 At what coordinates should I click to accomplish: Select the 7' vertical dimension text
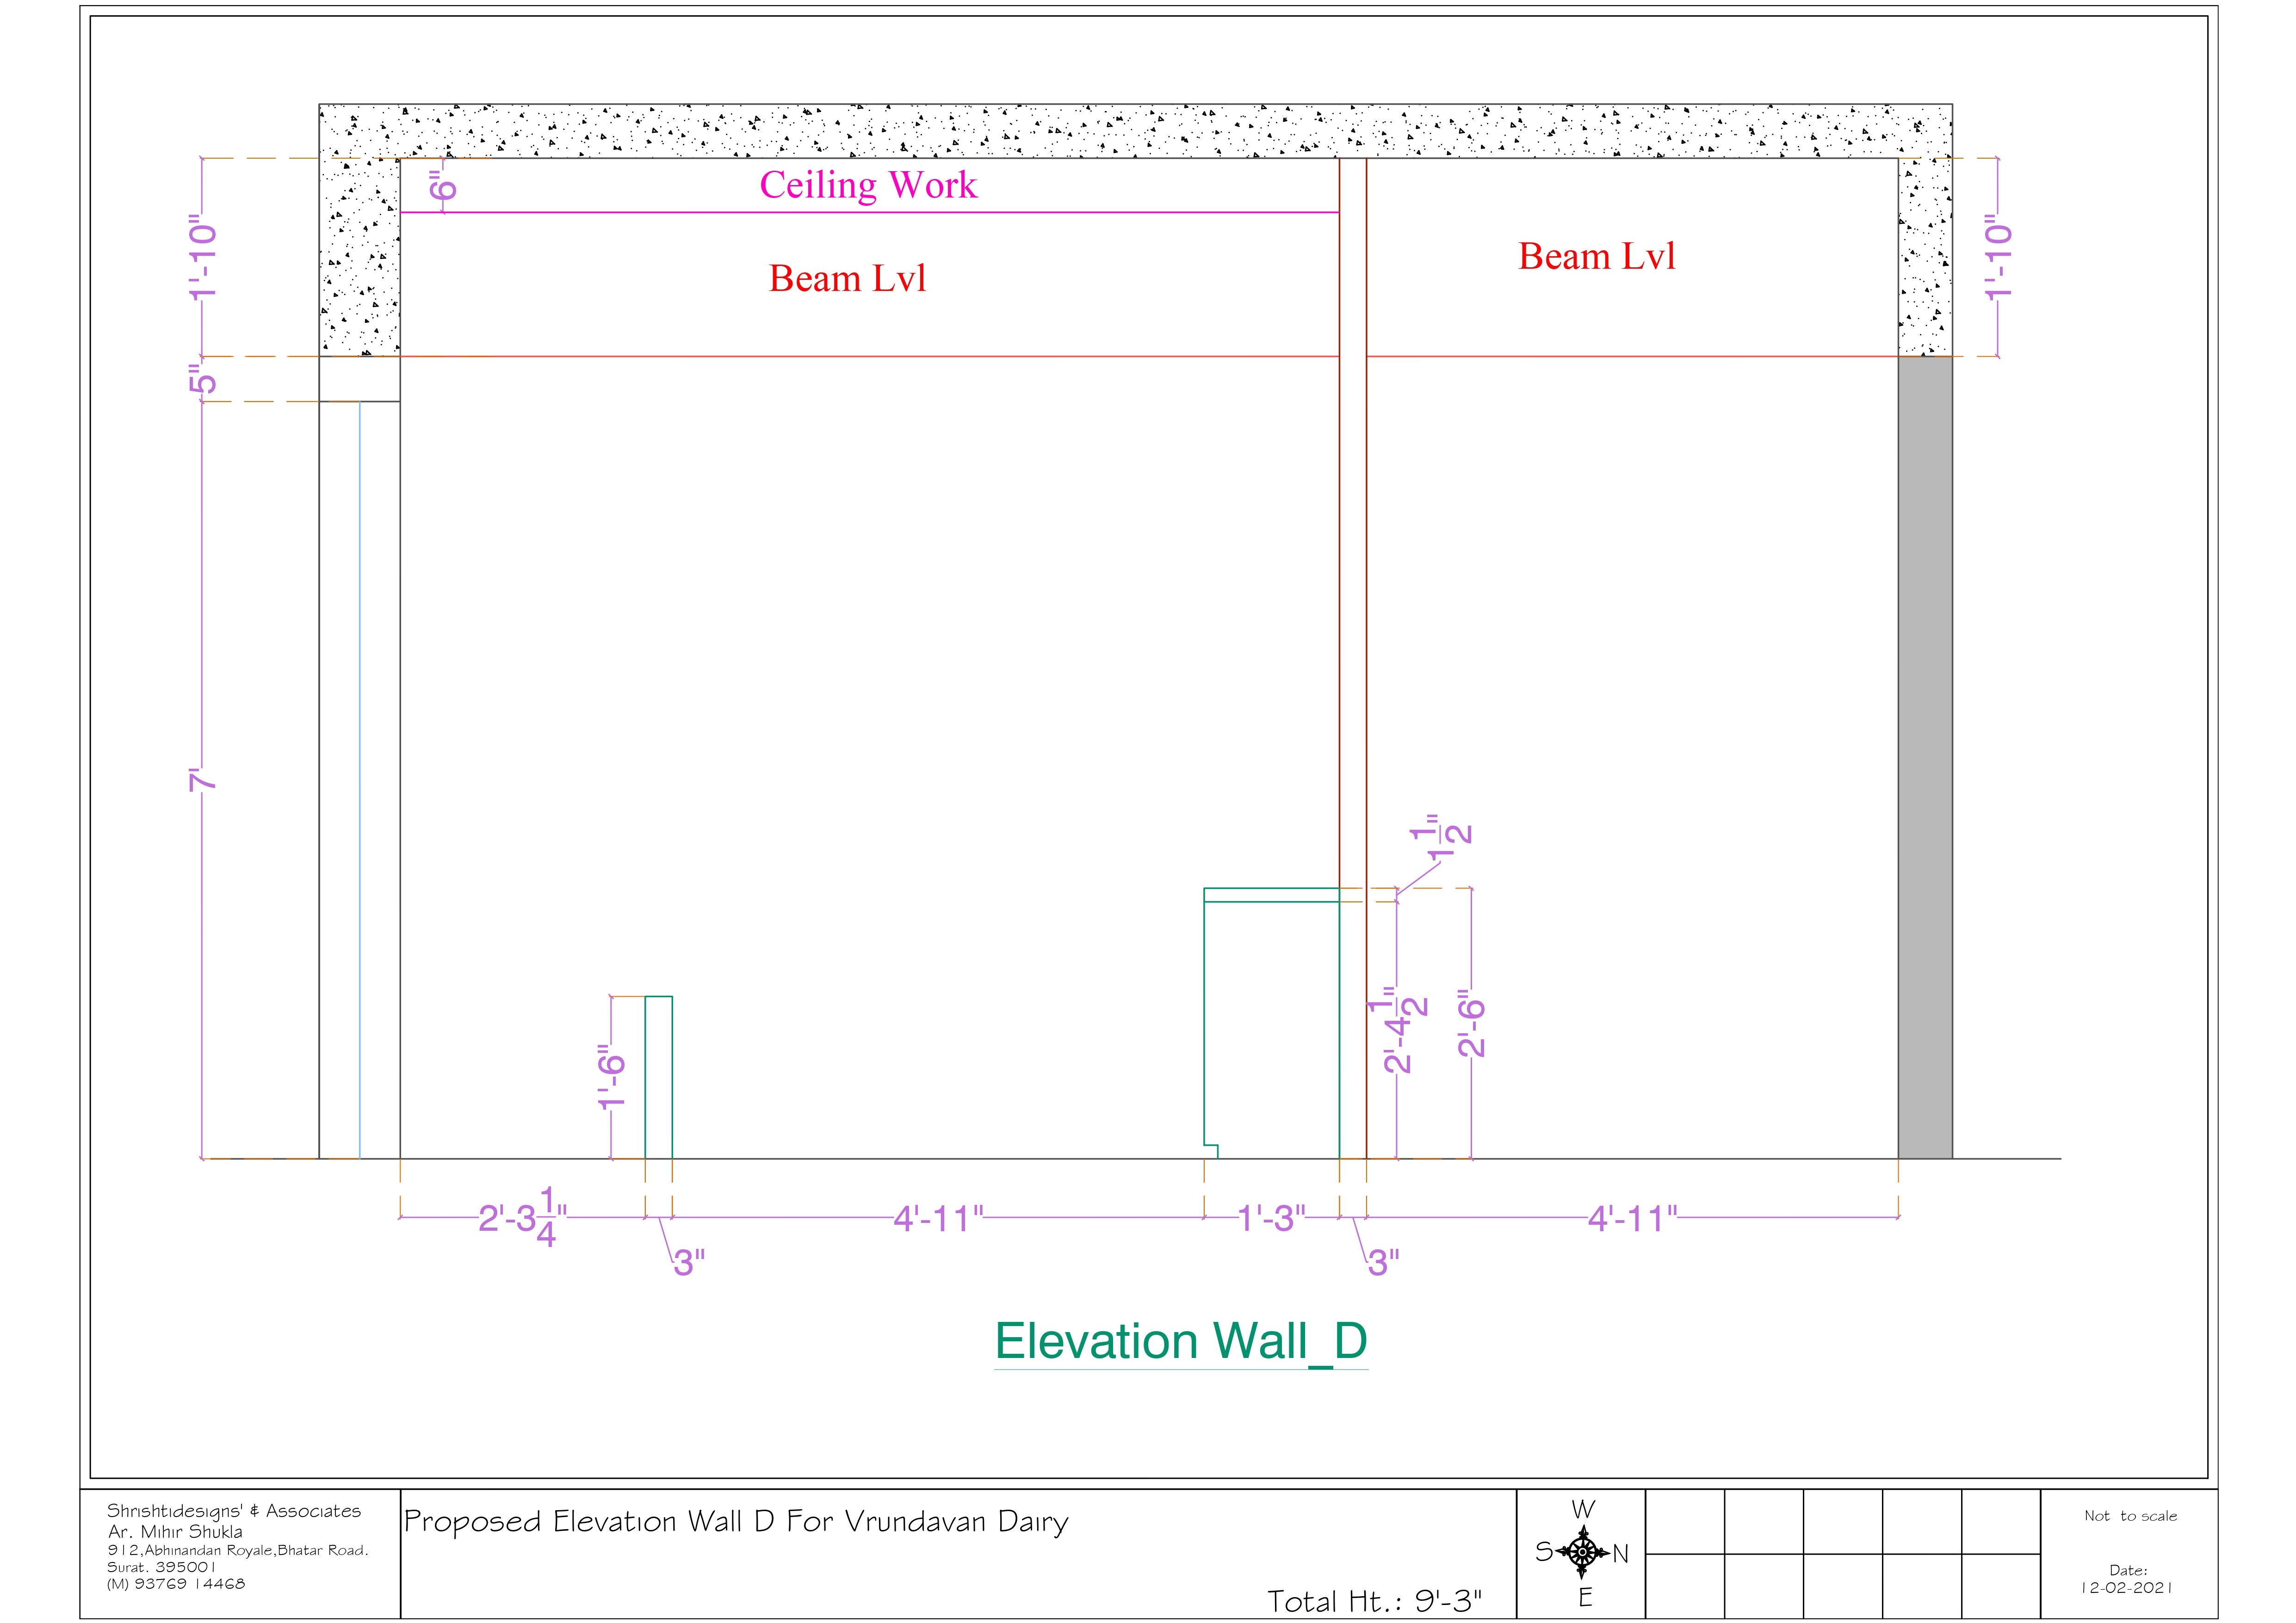coord(203,780)
